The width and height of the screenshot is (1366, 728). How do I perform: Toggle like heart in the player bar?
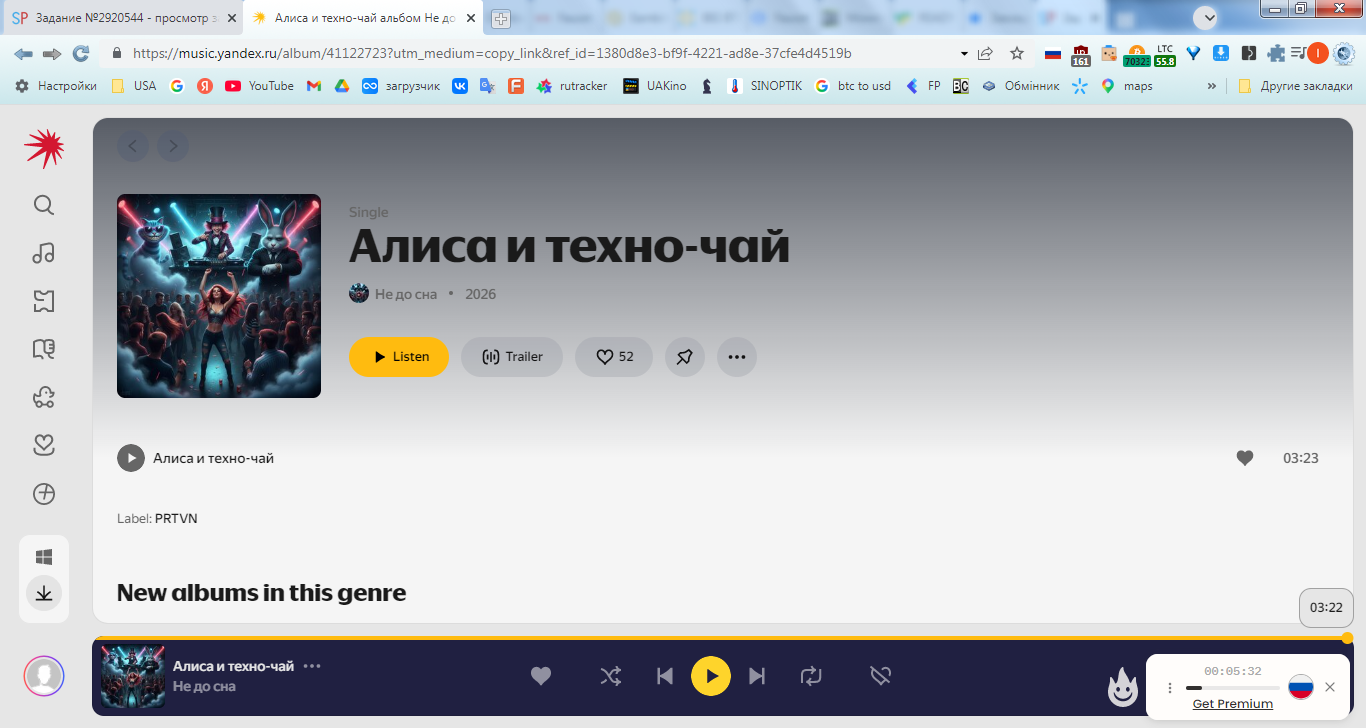pos(541,676)
